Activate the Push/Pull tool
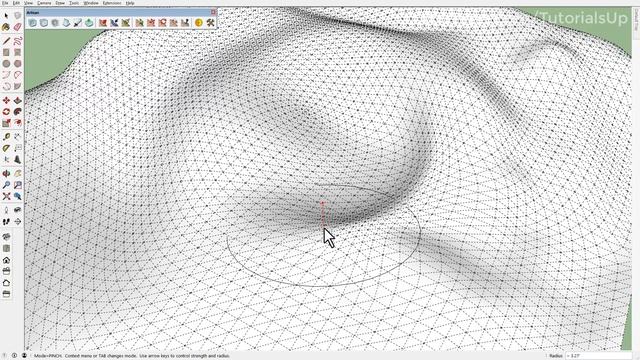 [x=18, y=100]
